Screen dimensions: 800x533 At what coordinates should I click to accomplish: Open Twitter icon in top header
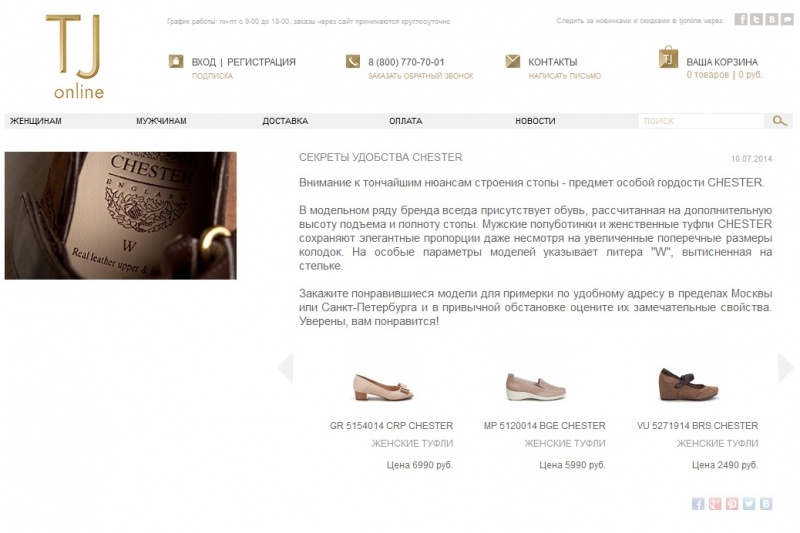(x=756, y=19)
